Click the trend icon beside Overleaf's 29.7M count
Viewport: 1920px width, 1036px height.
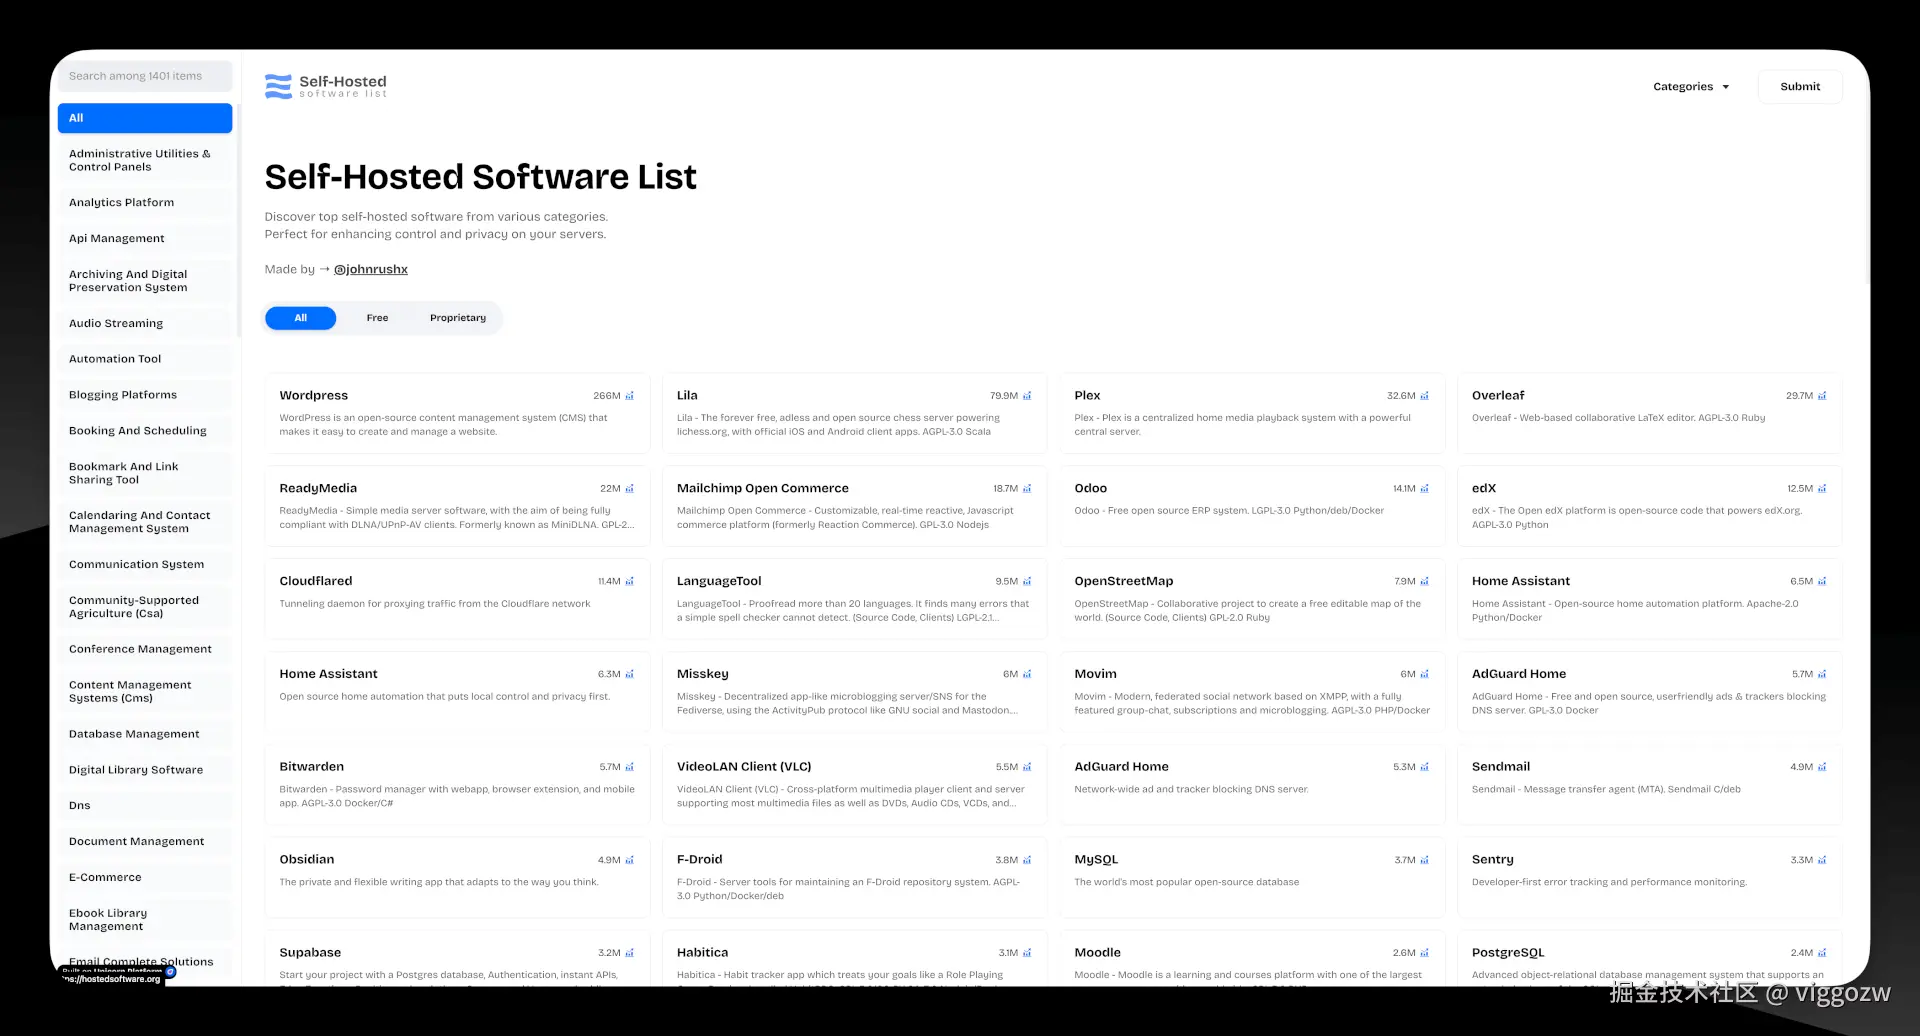[x=1822, y=396]
